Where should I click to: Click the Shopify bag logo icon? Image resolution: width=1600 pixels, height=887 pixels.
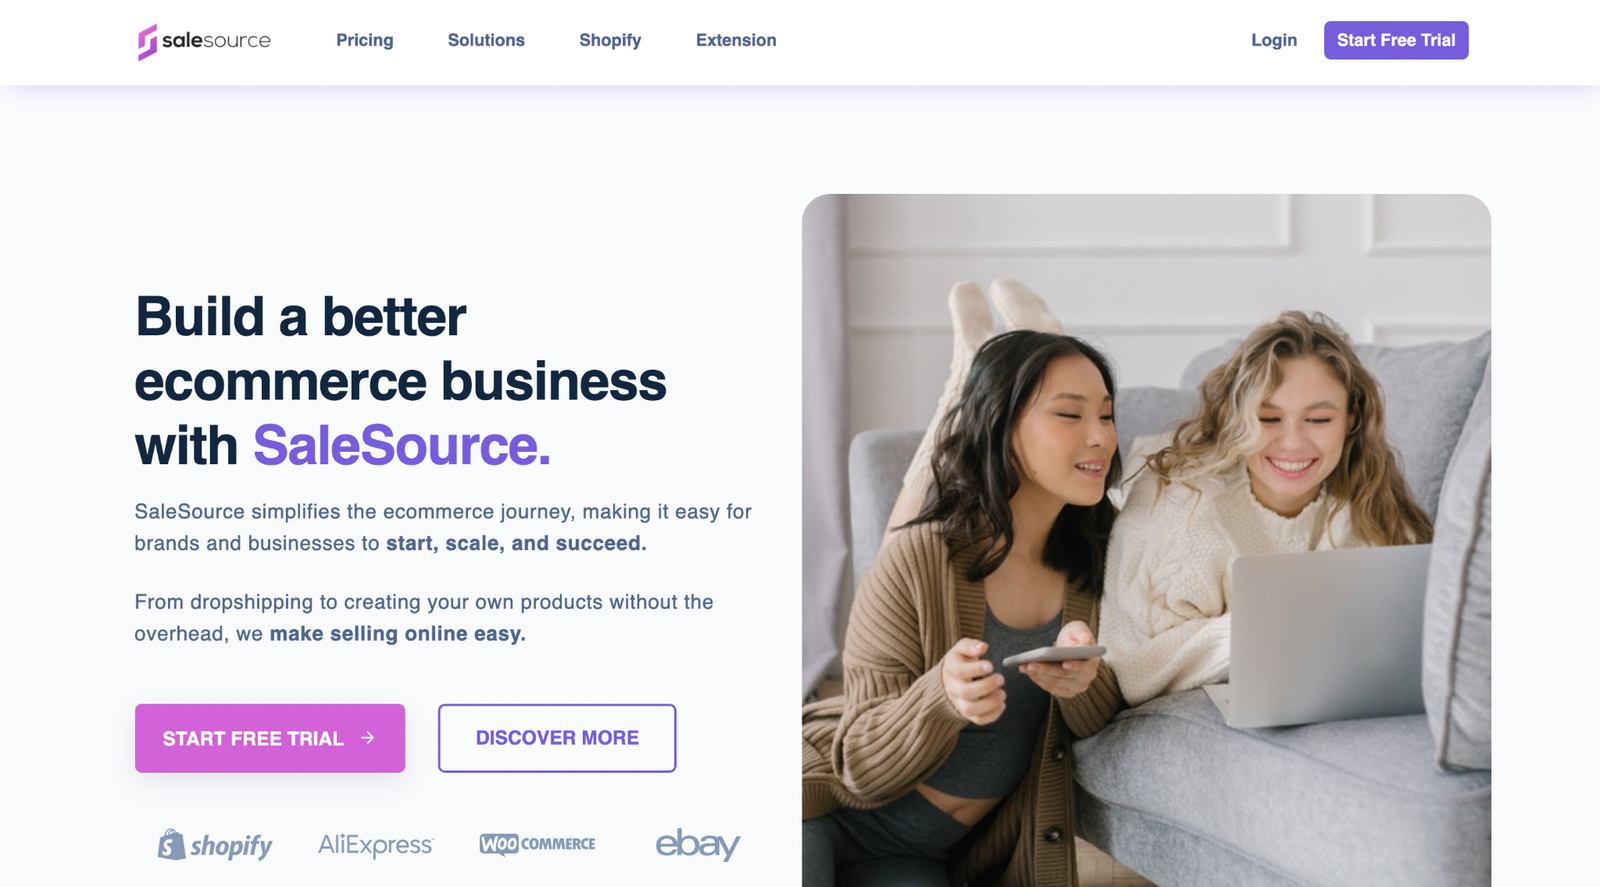click(171, 845)
